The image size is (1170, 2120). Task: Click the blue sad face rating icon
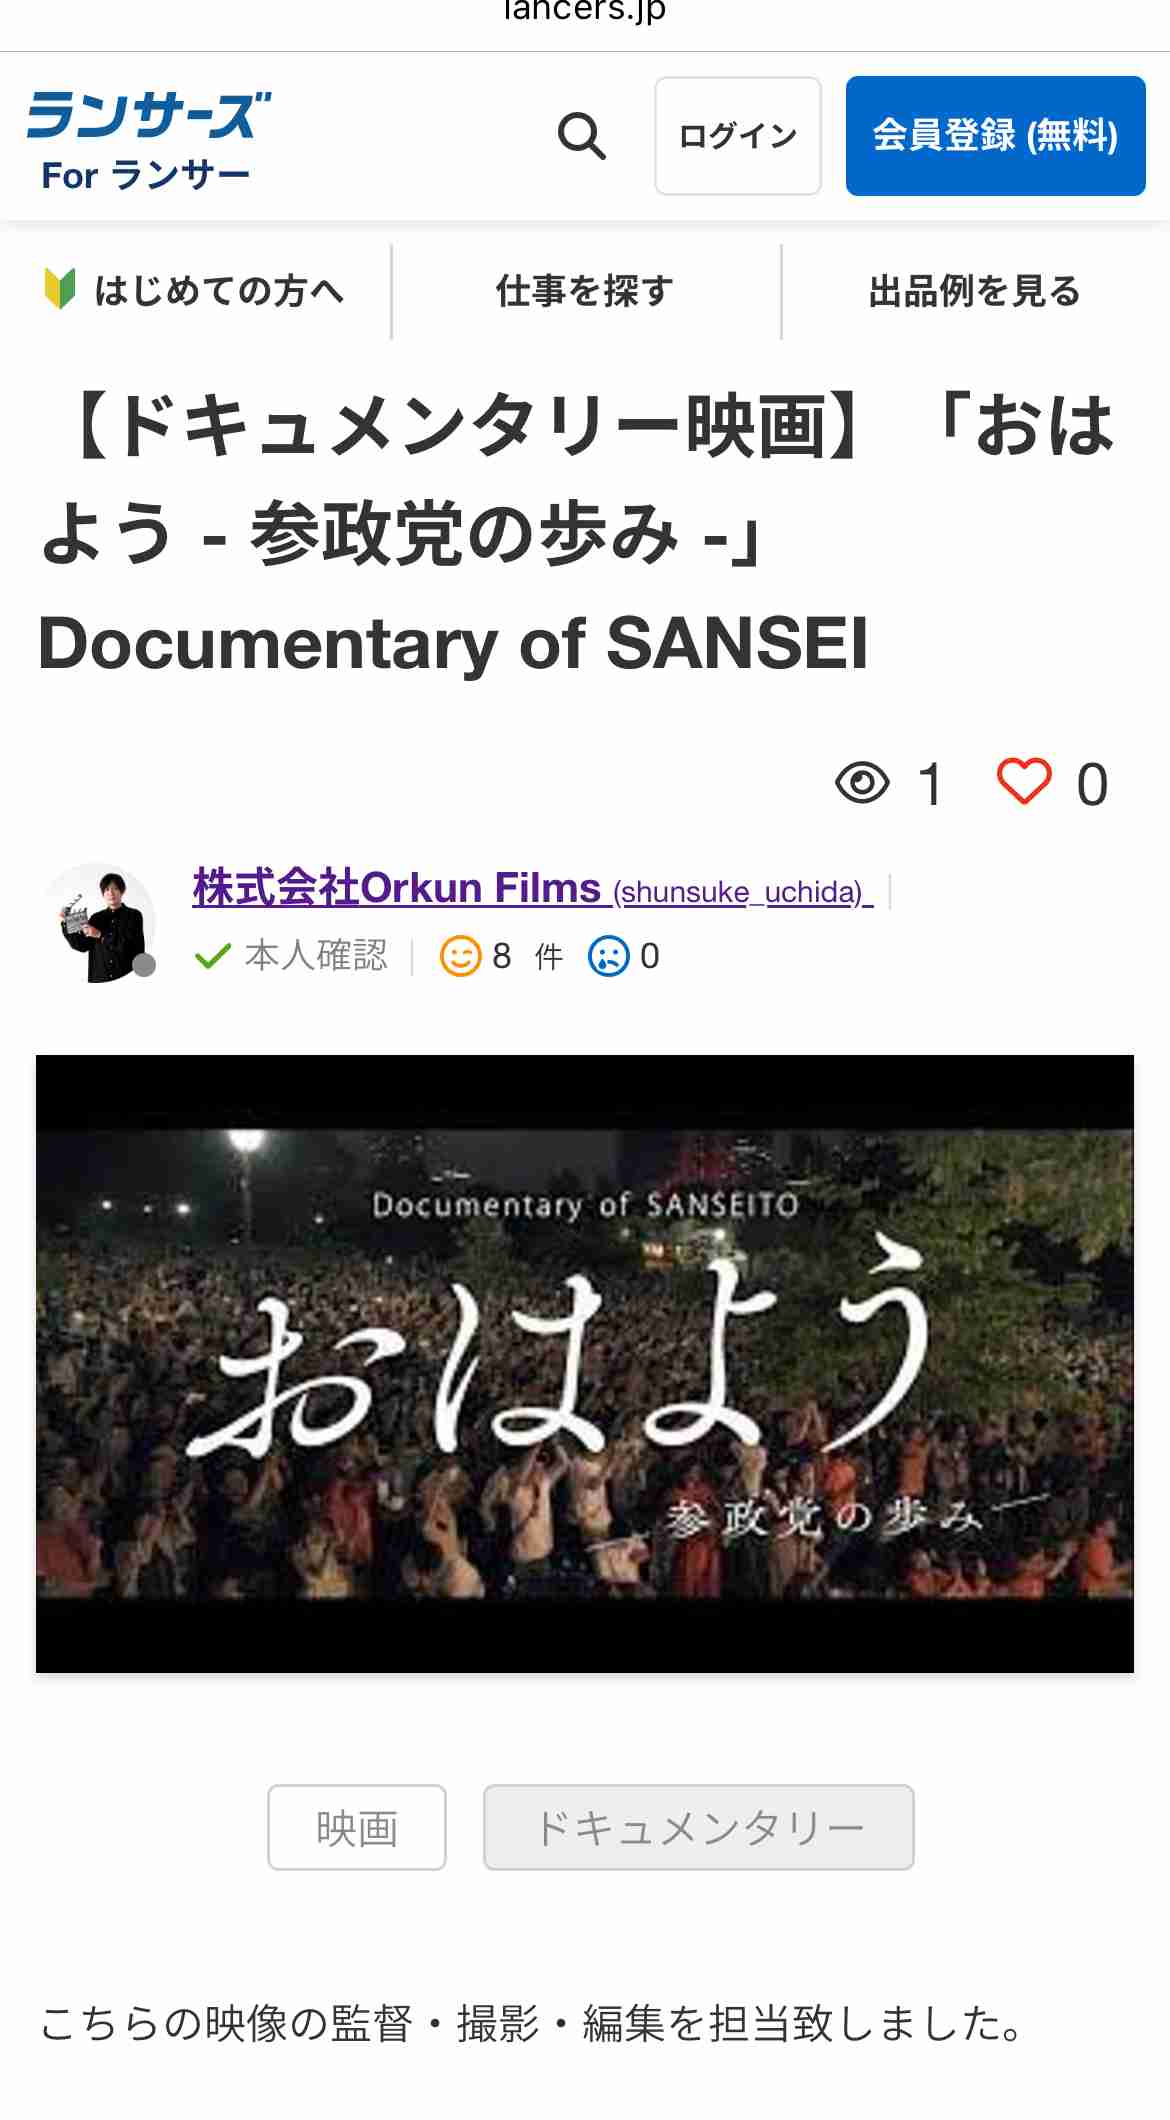click(x=609, y=956)
